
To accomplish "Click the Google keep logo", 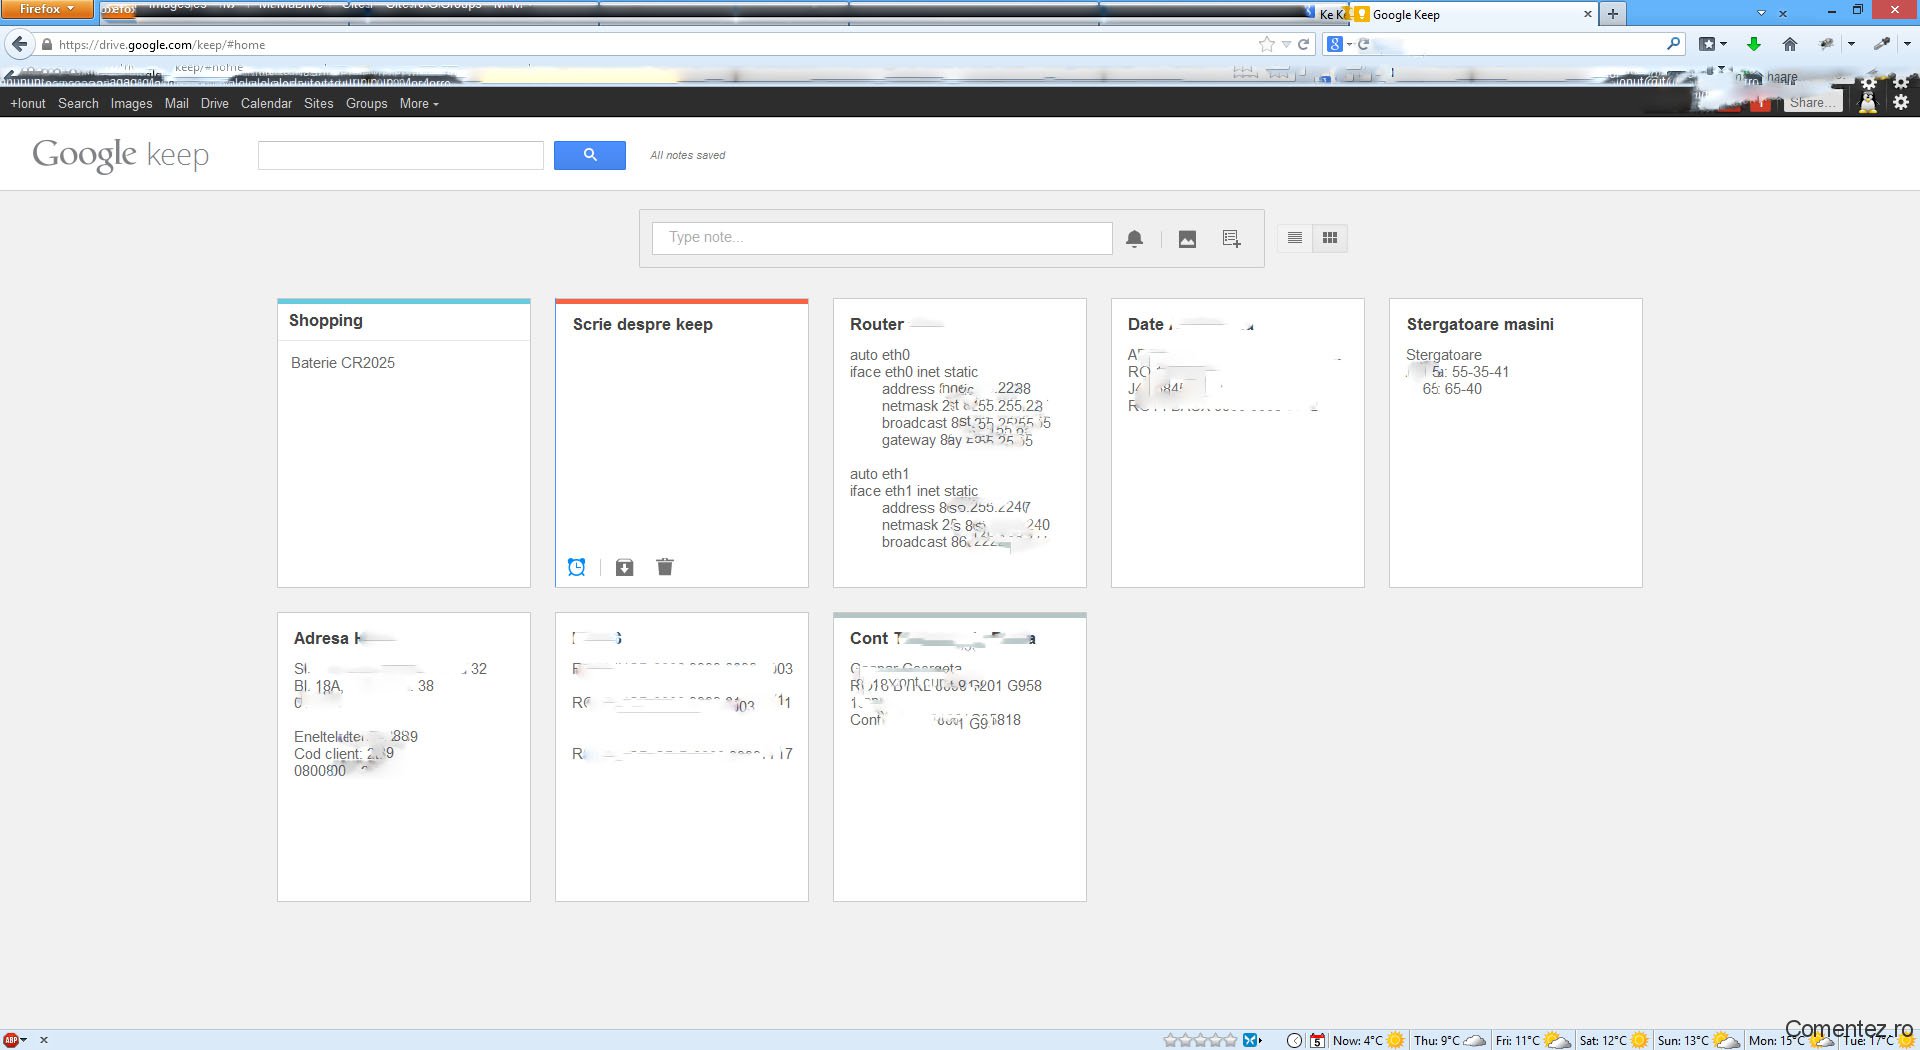I will [x=121, y=155].
